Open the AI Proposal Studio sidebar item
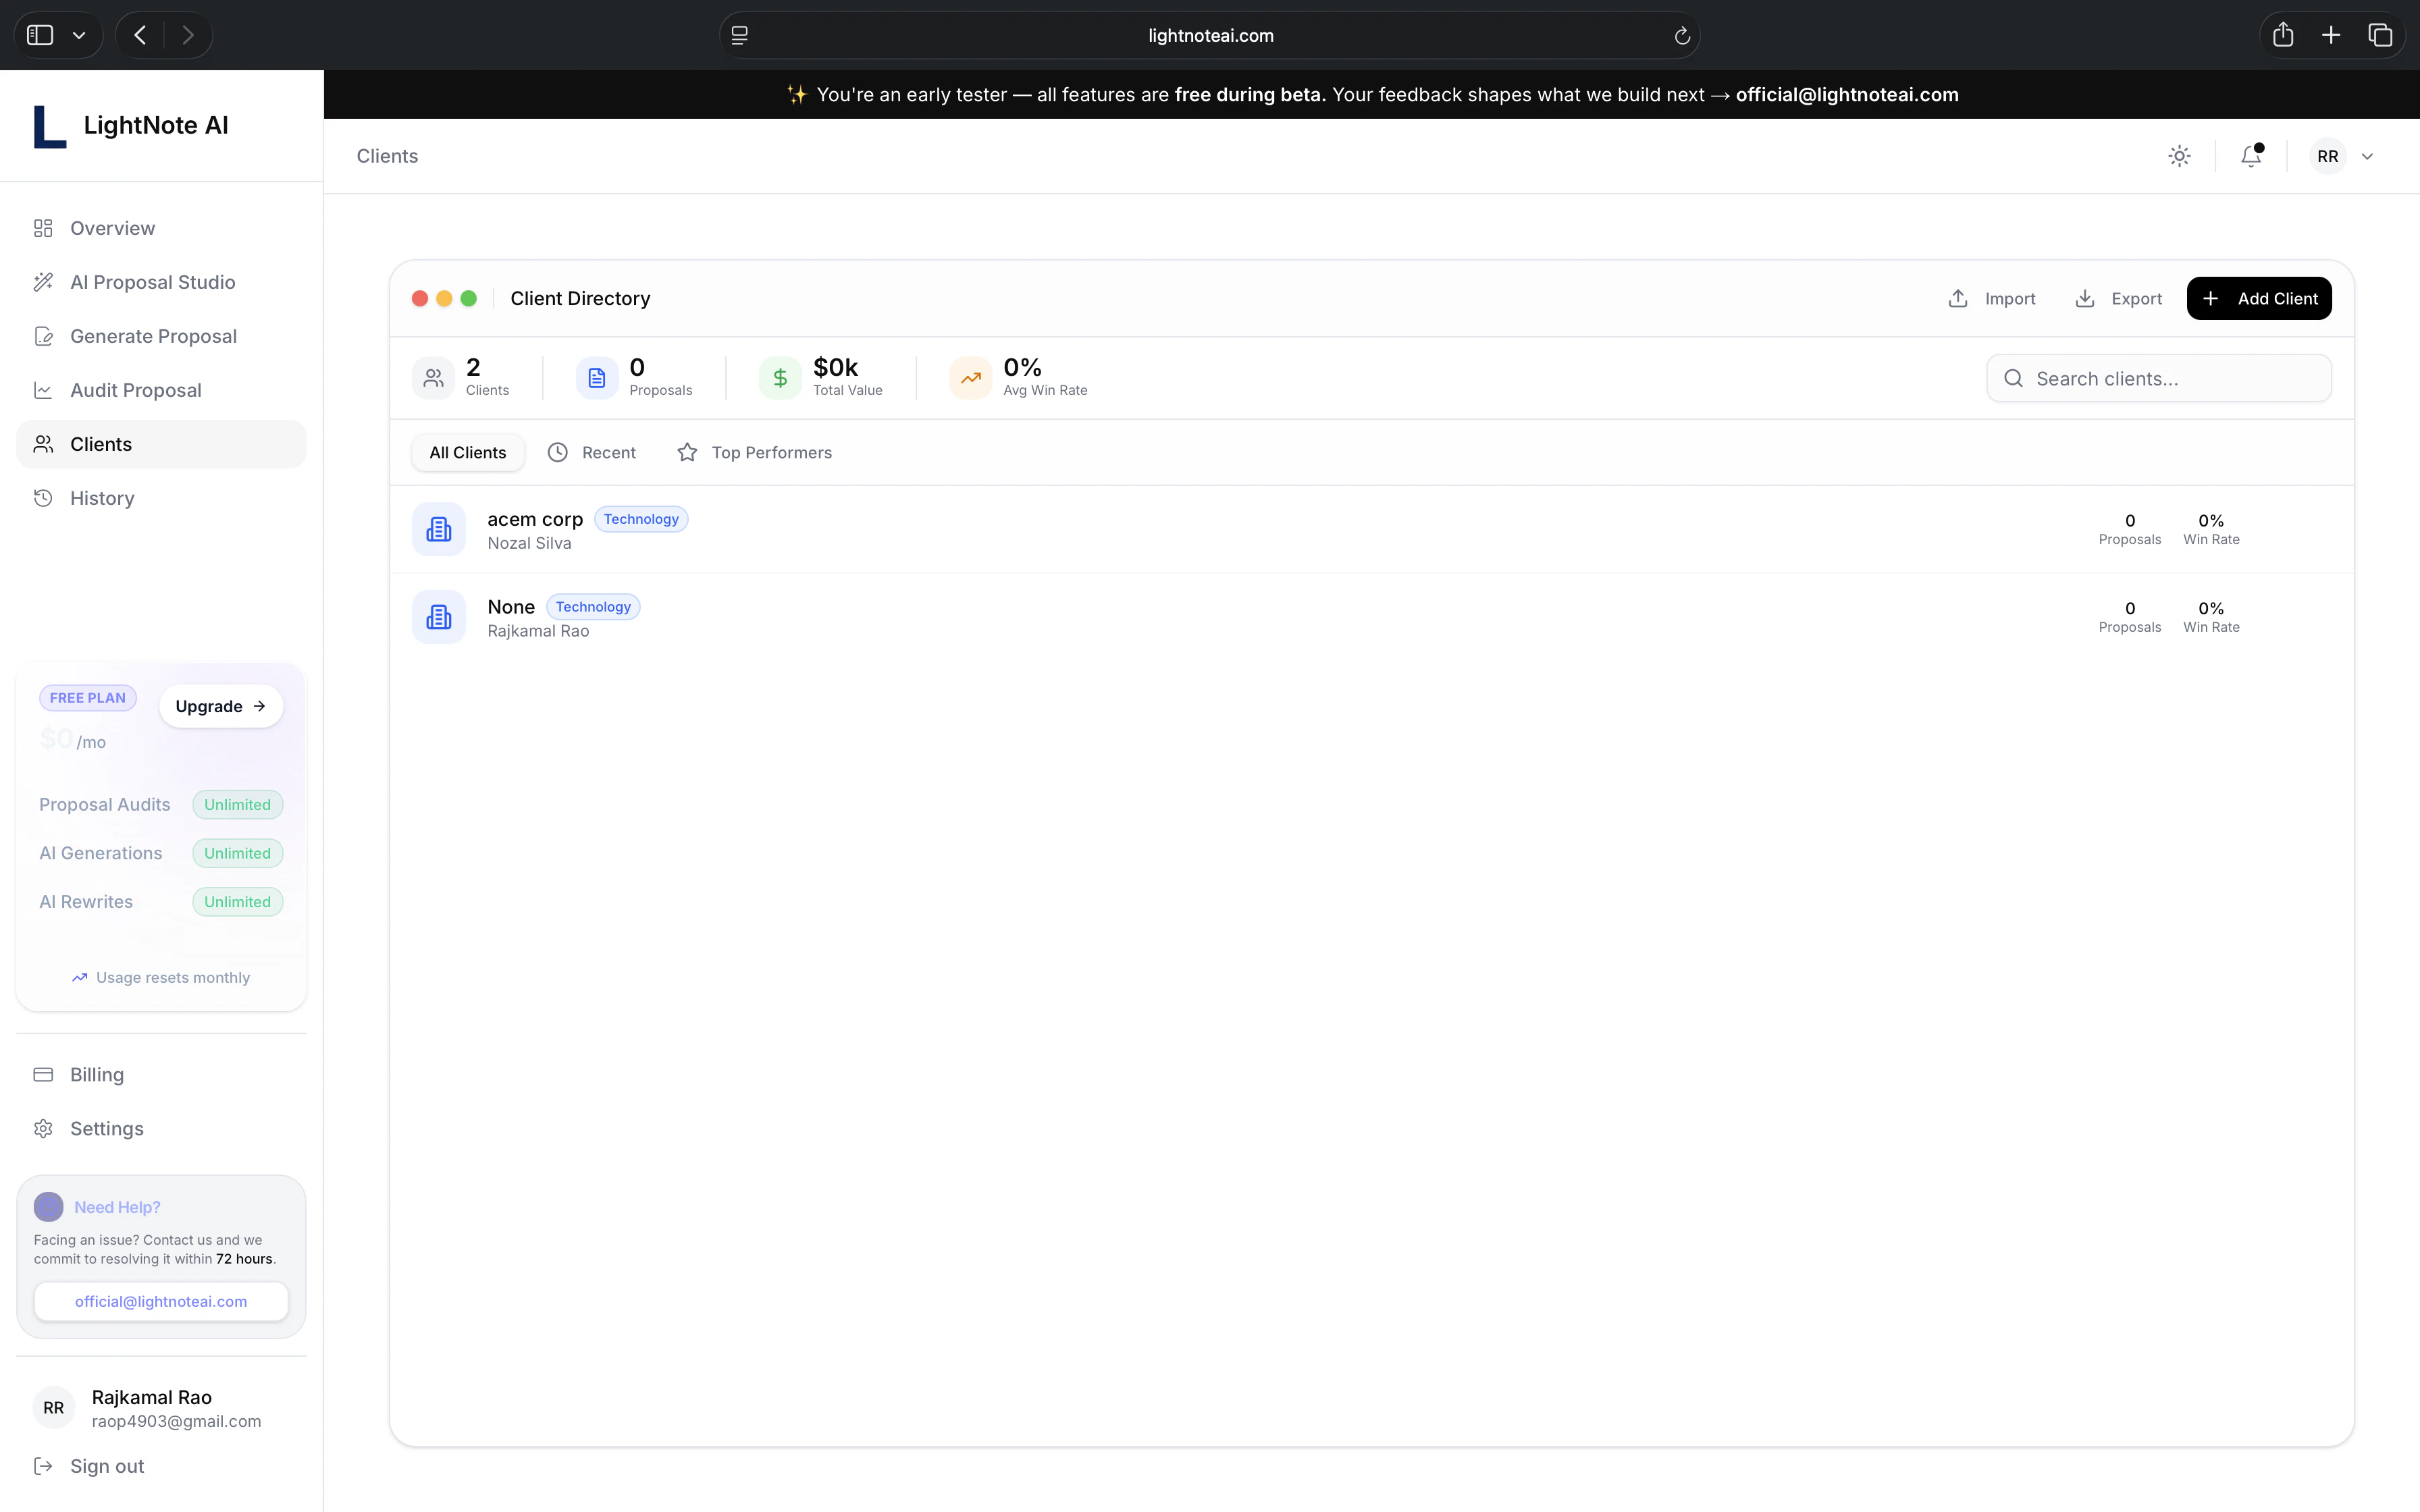Image resolution: width=2420 pixels, height=1512 pixels. (x=152, y=282)
